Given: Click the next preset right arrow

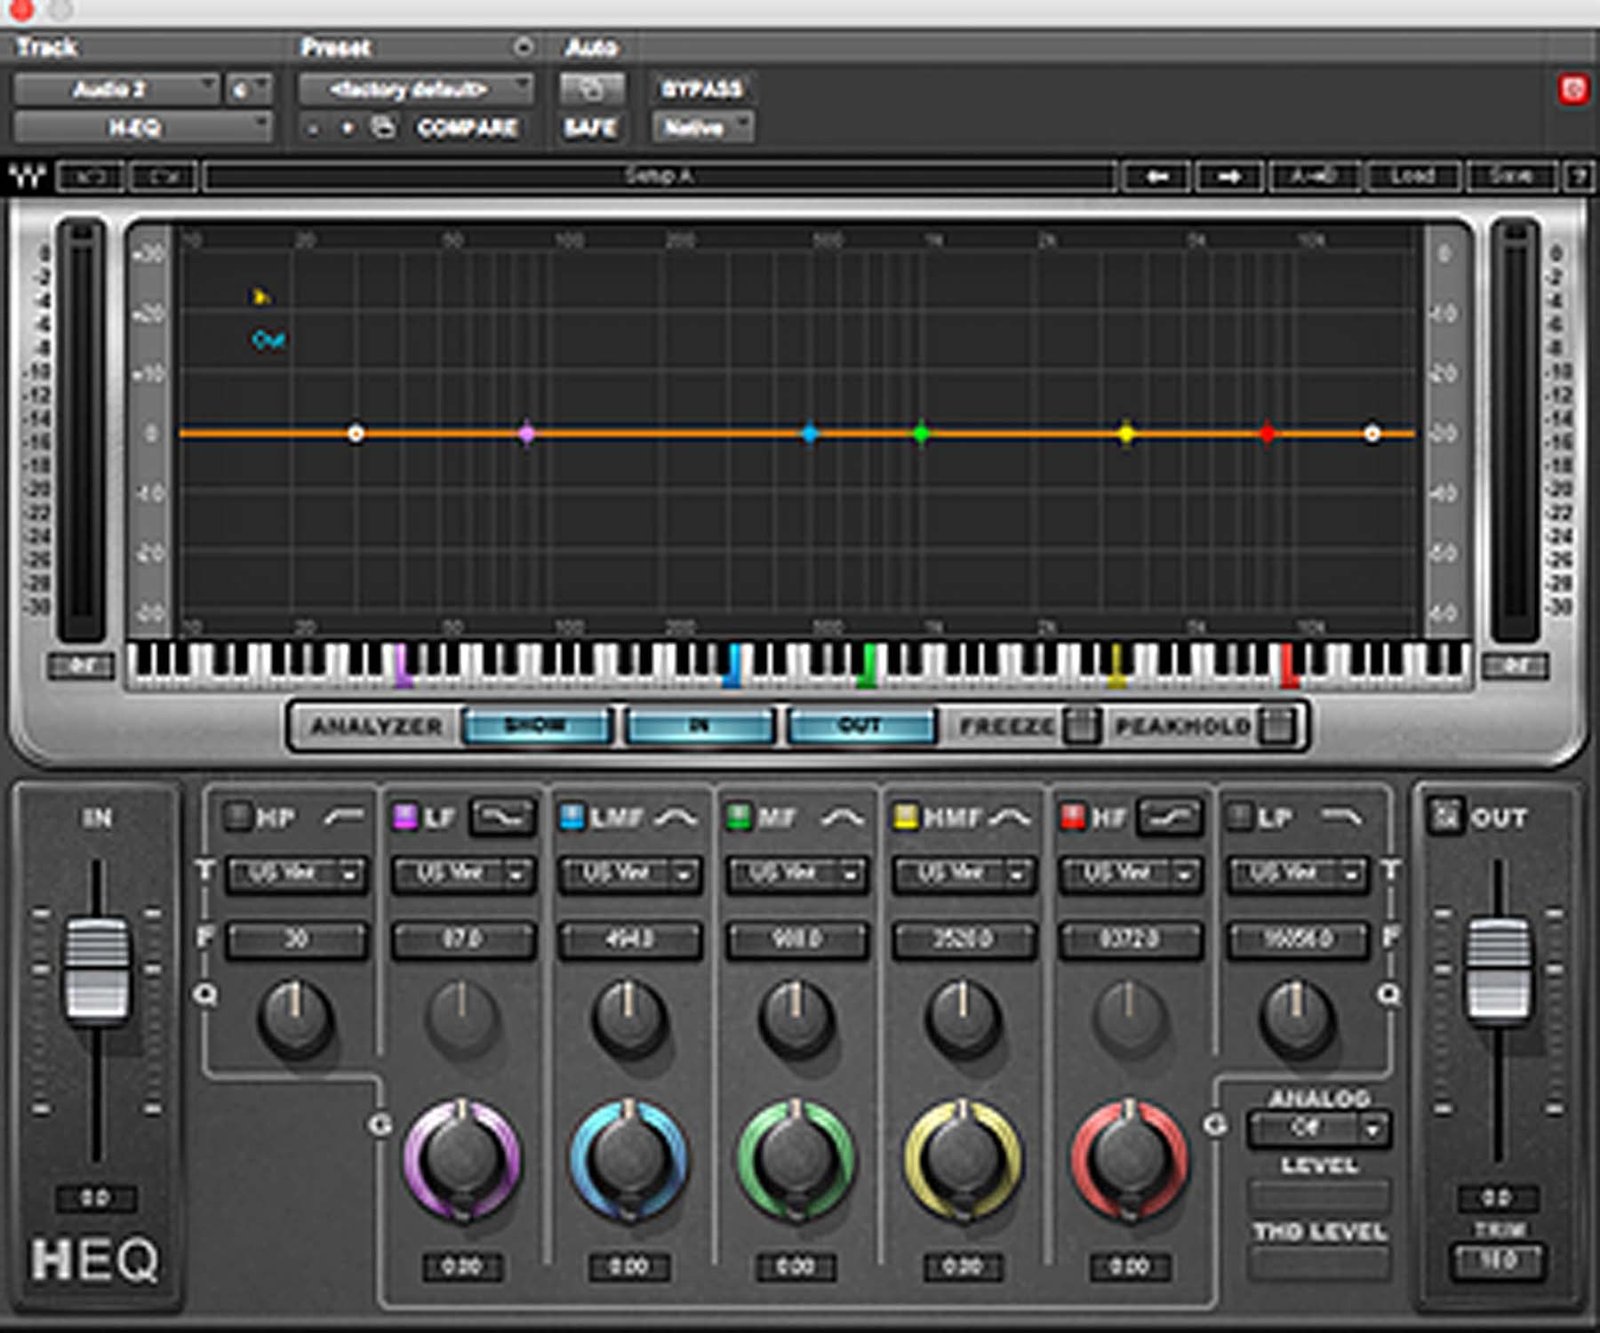Looking at the screenshot, I should [1230, 177].
